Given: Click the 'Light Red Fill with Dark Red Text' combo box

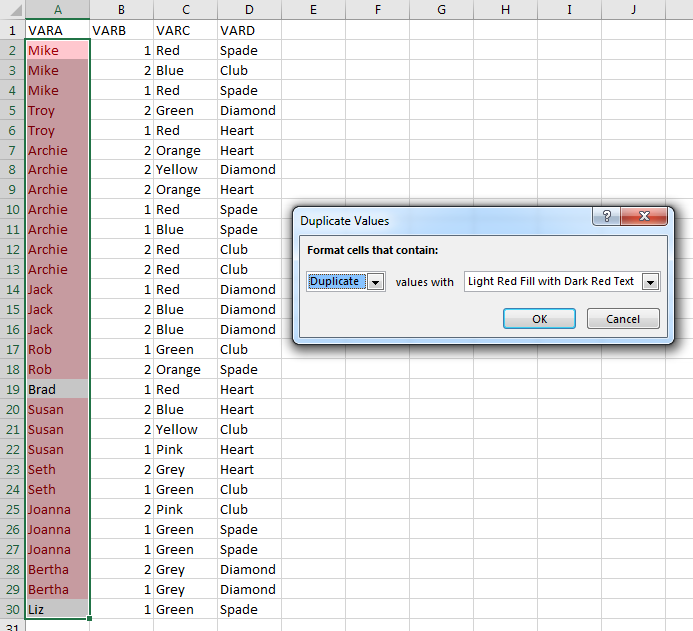Looking at the screenshot, I should pos(562,281).
